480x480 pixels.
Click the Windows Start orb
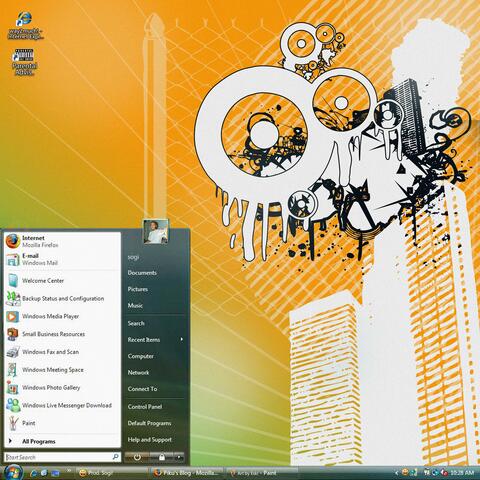13,472
